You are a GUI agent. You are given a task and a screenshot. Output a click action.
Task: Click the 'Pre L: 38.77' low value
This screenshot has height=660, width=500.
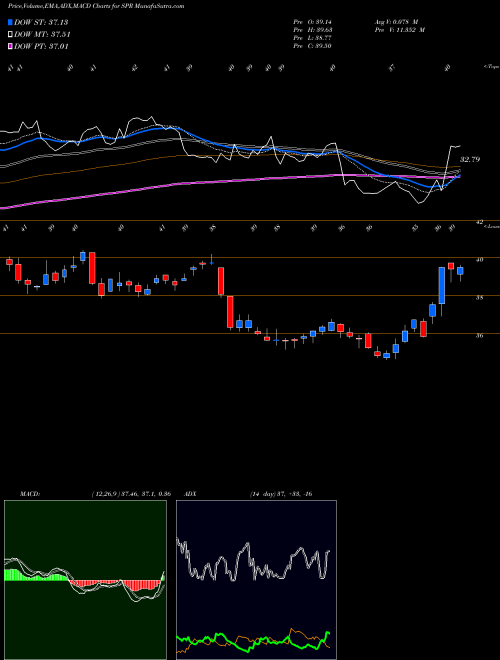pyautogui.click(x=313, y=38)
